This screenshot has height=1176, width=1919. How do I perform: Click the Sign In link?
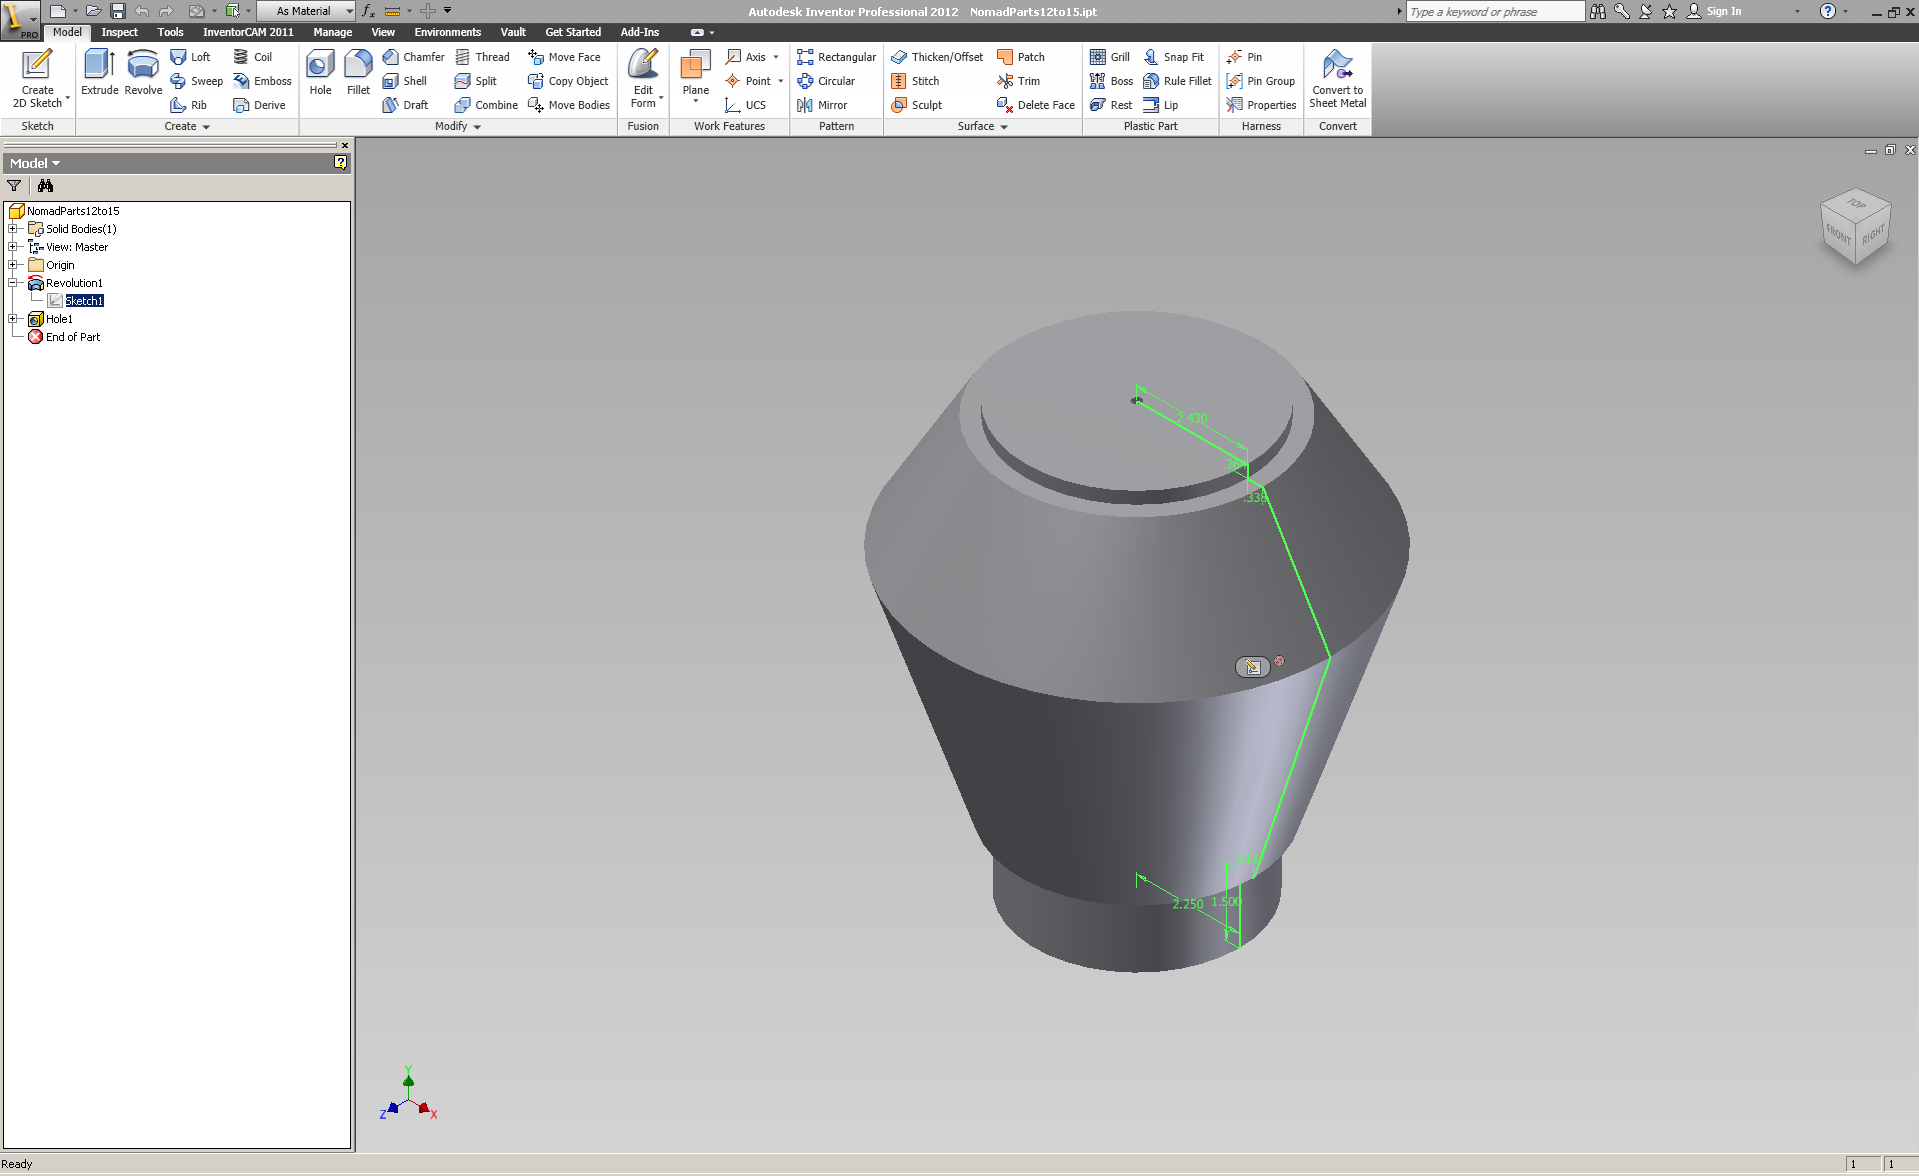coord(1723,11)
